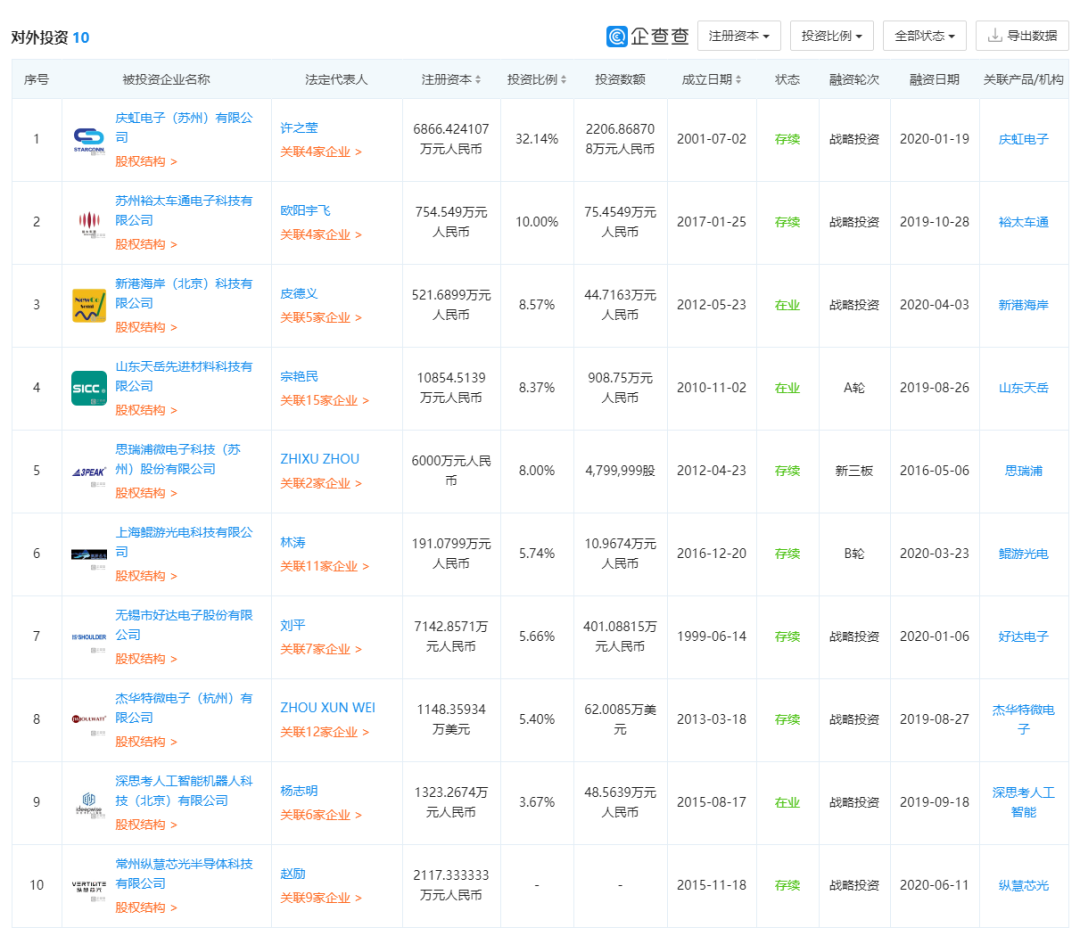Click legal representative 皮德义
This screenshot has height=936, width=1080.
[299, 293]
